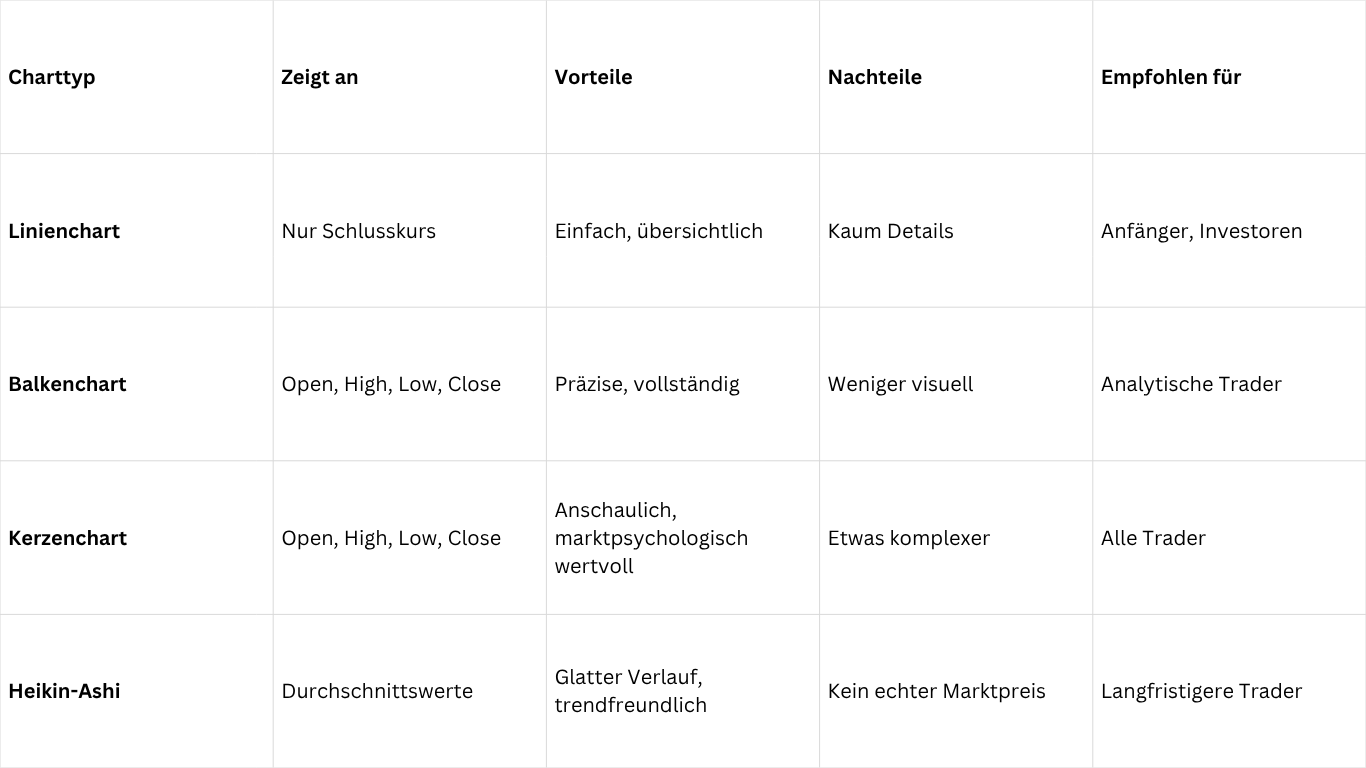The width and height of the screenshot is (1366, 768).
Task: Click the Charttyp column header
Action: [x=52, y=77]
